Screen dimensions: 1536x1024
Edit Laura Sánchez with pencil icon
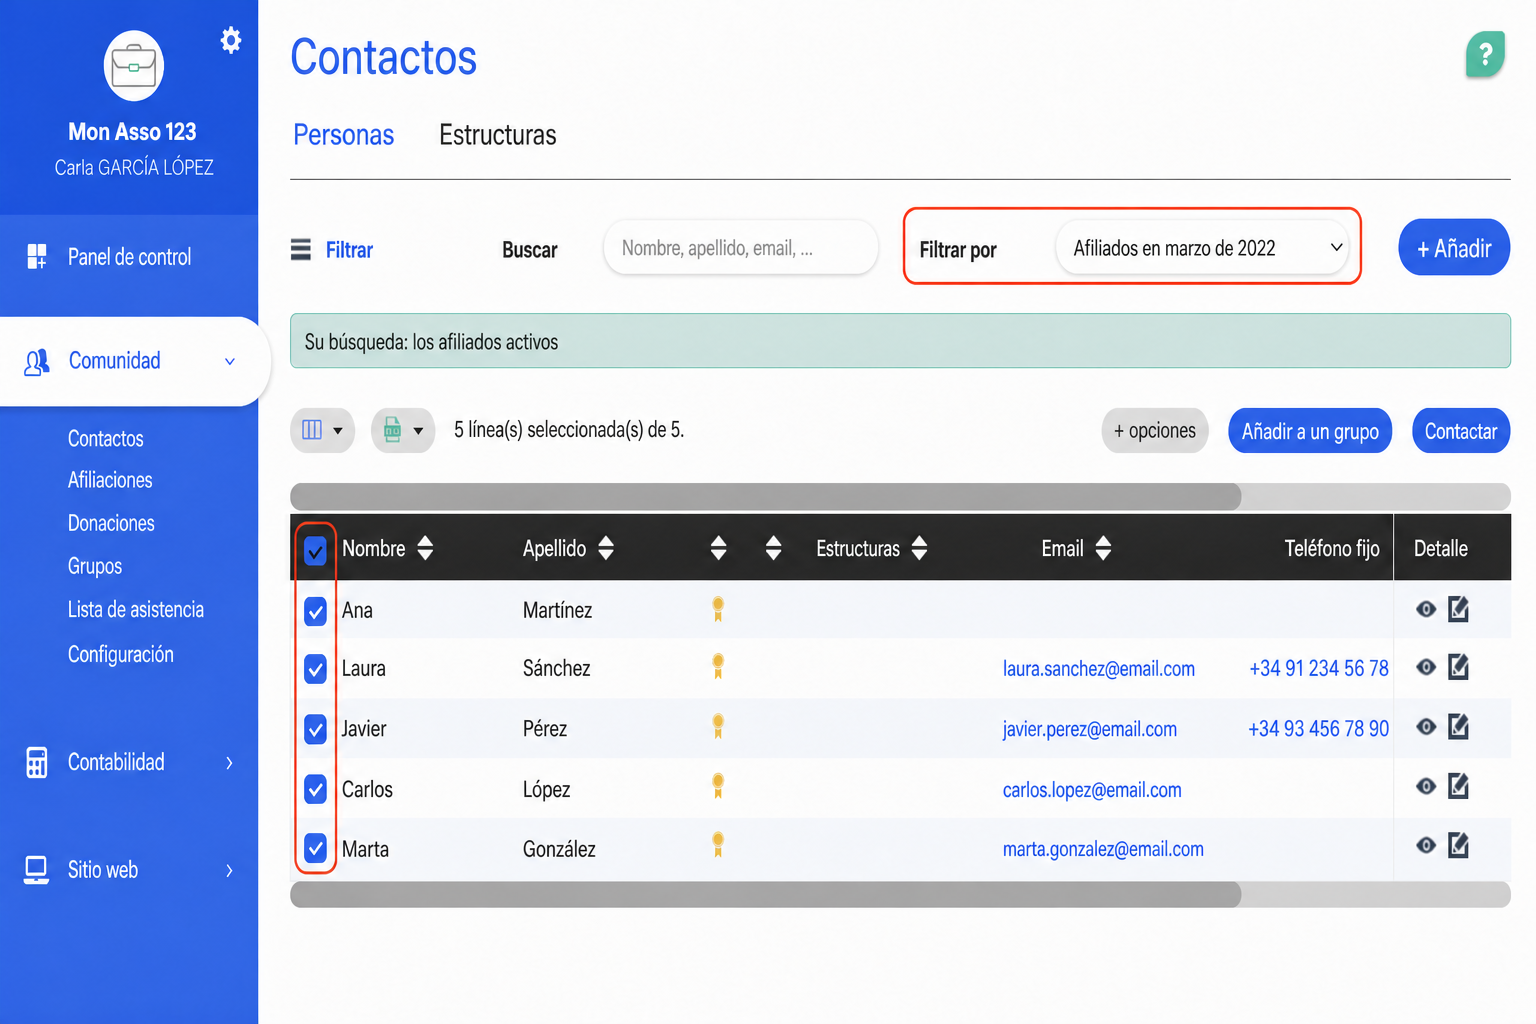[1459, 667]
